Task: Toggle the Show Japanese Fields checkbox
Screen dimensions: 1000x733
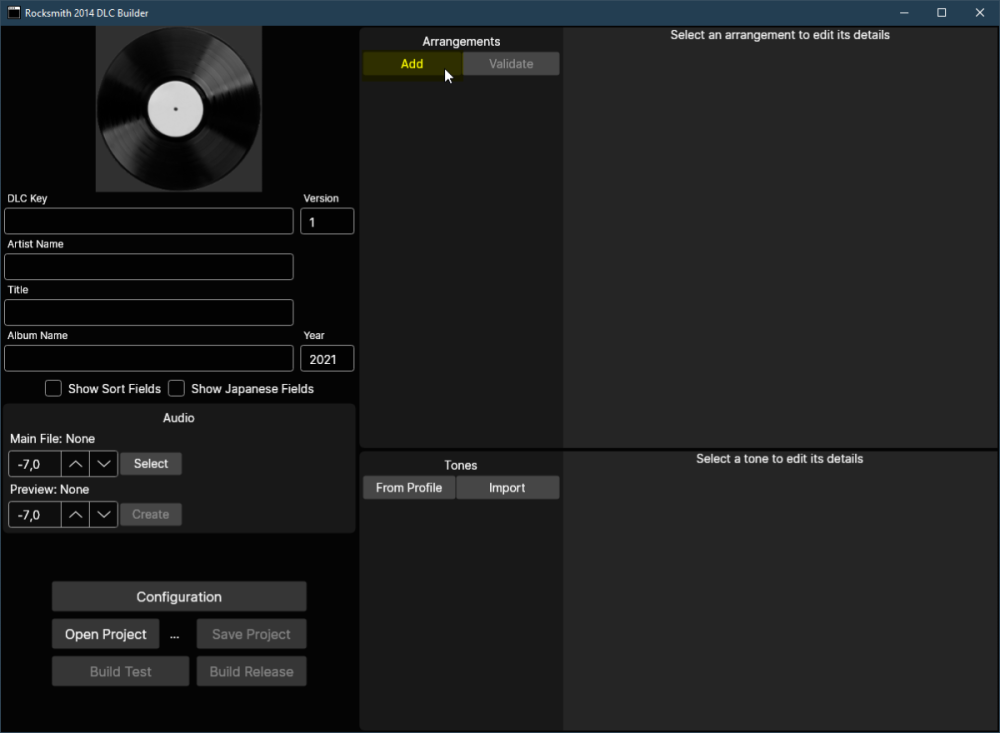Action: point(177,389)
